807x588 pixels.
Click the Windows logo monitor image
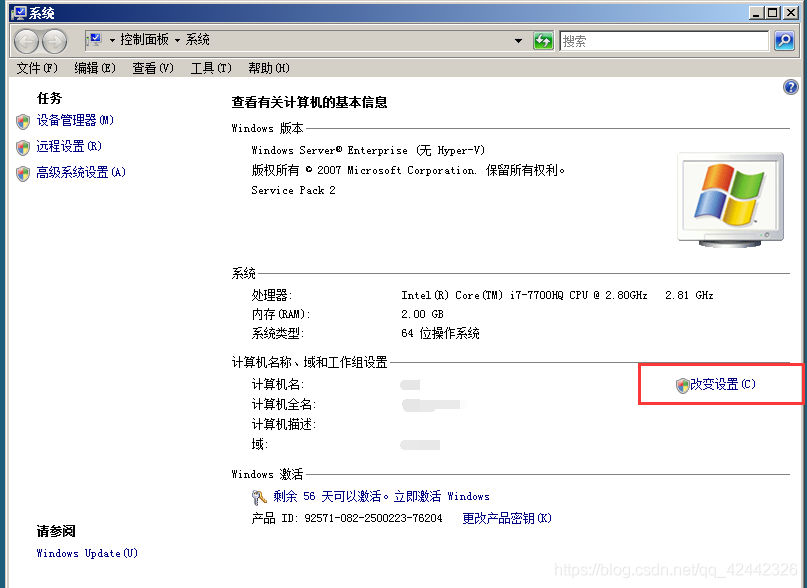730,199
